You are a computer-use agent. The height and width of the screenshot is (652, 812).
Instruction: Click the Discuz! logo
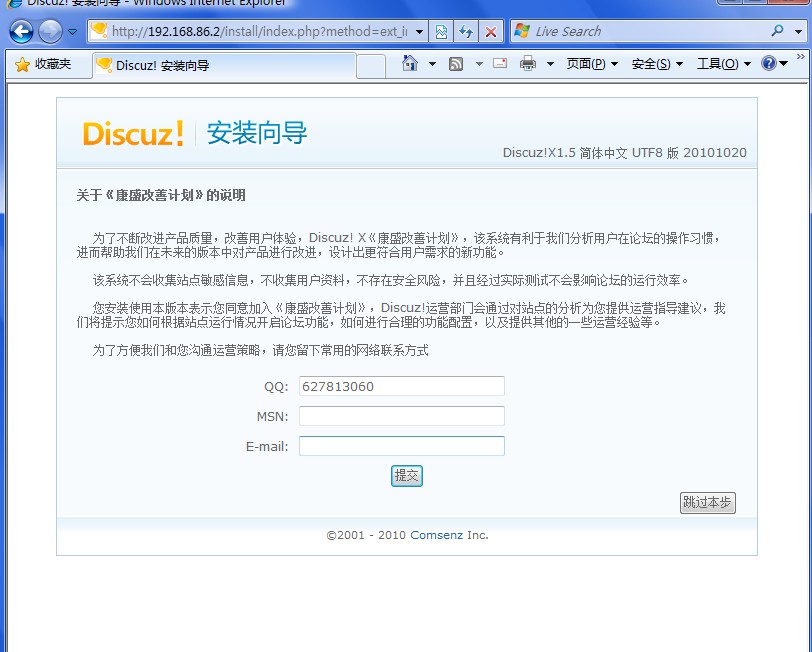click(133, 133)
